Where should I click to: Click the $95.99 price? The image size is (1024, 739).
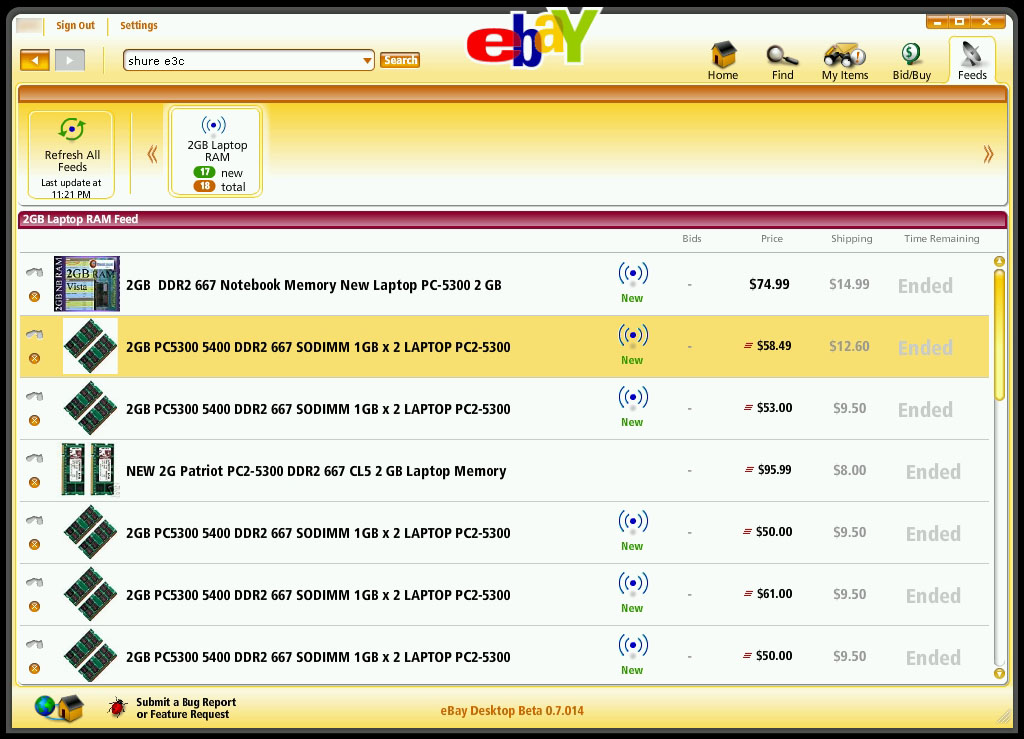[x=774, y=470]
